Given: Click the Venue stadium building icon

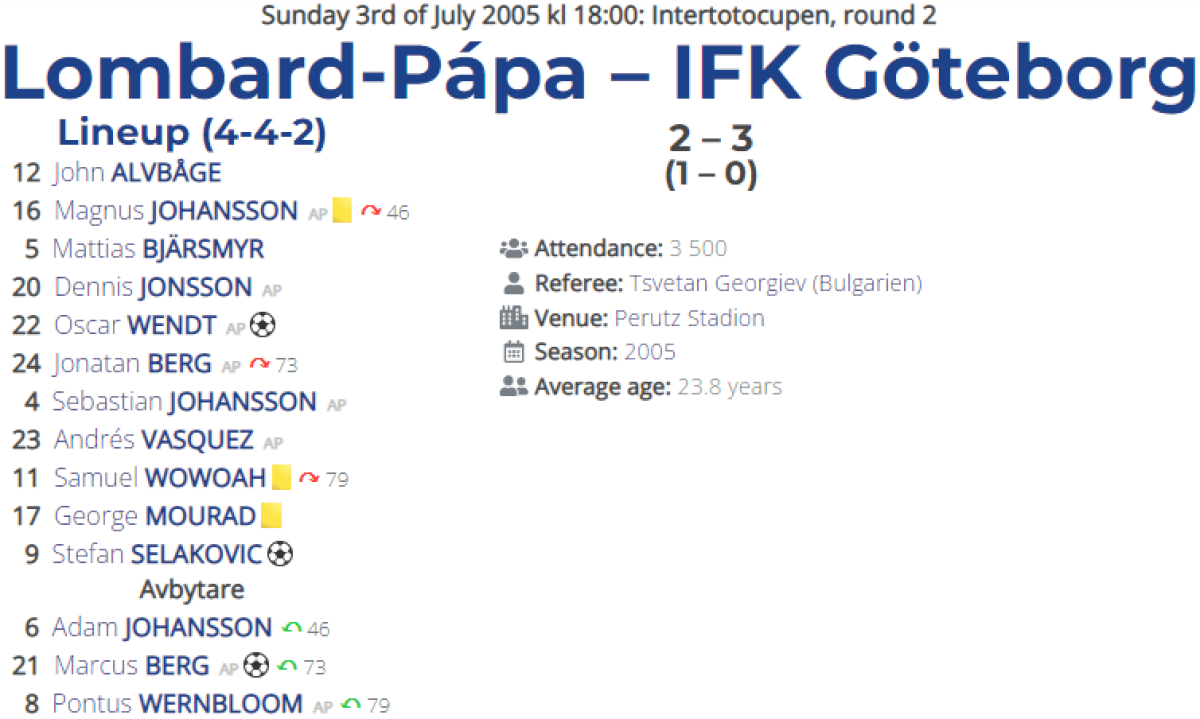Looking at the screenshot, I should [513, 318].
